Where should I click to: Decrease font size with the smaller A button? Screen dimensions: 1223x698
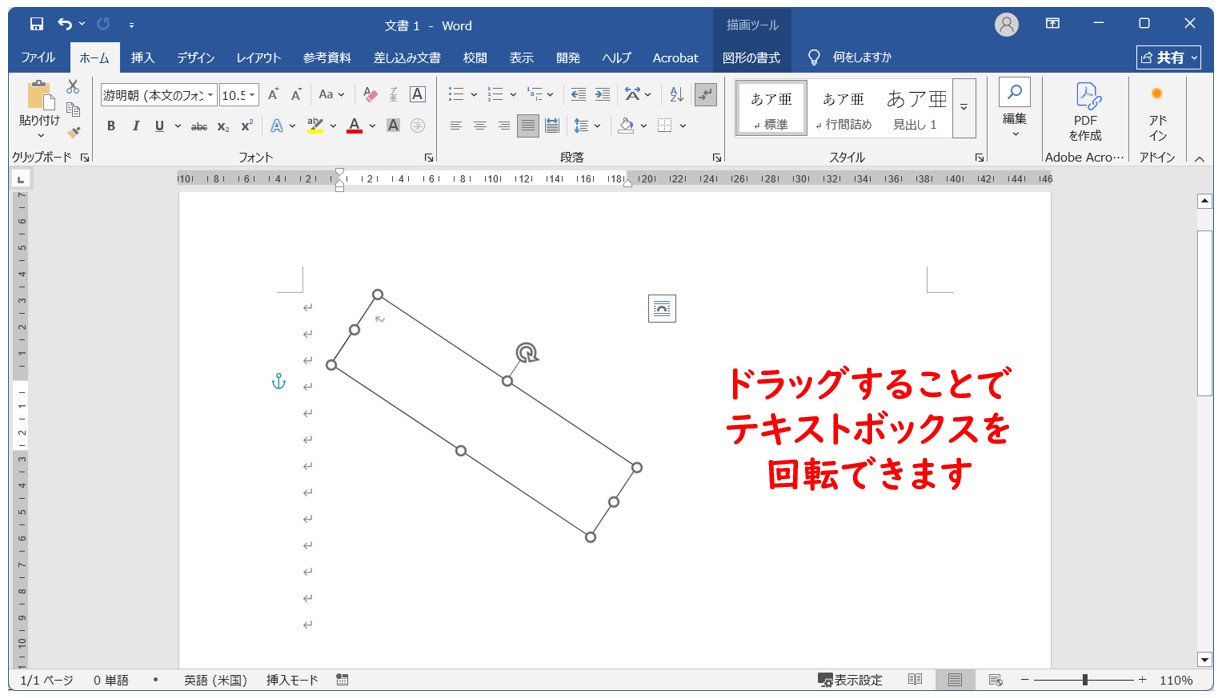296,95
